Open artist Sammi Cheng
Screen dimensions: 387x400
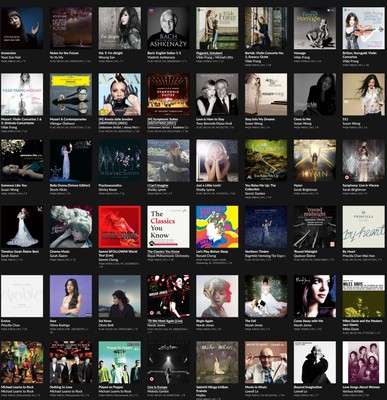(107, 260)
